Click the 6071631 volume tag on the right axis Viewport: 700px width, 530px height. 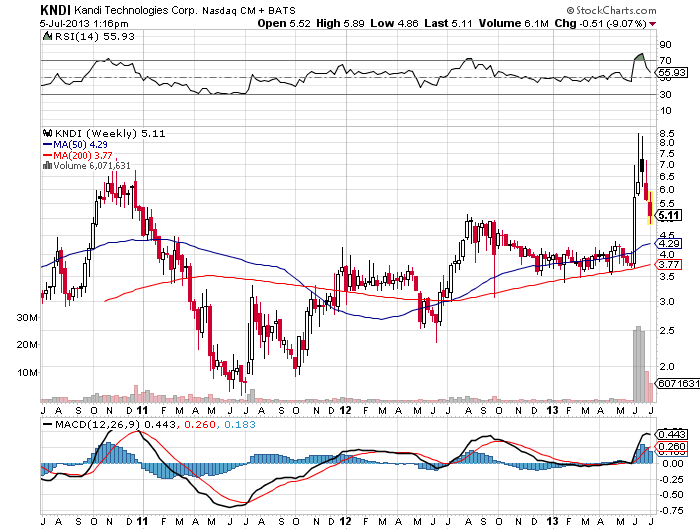point(677,383)
